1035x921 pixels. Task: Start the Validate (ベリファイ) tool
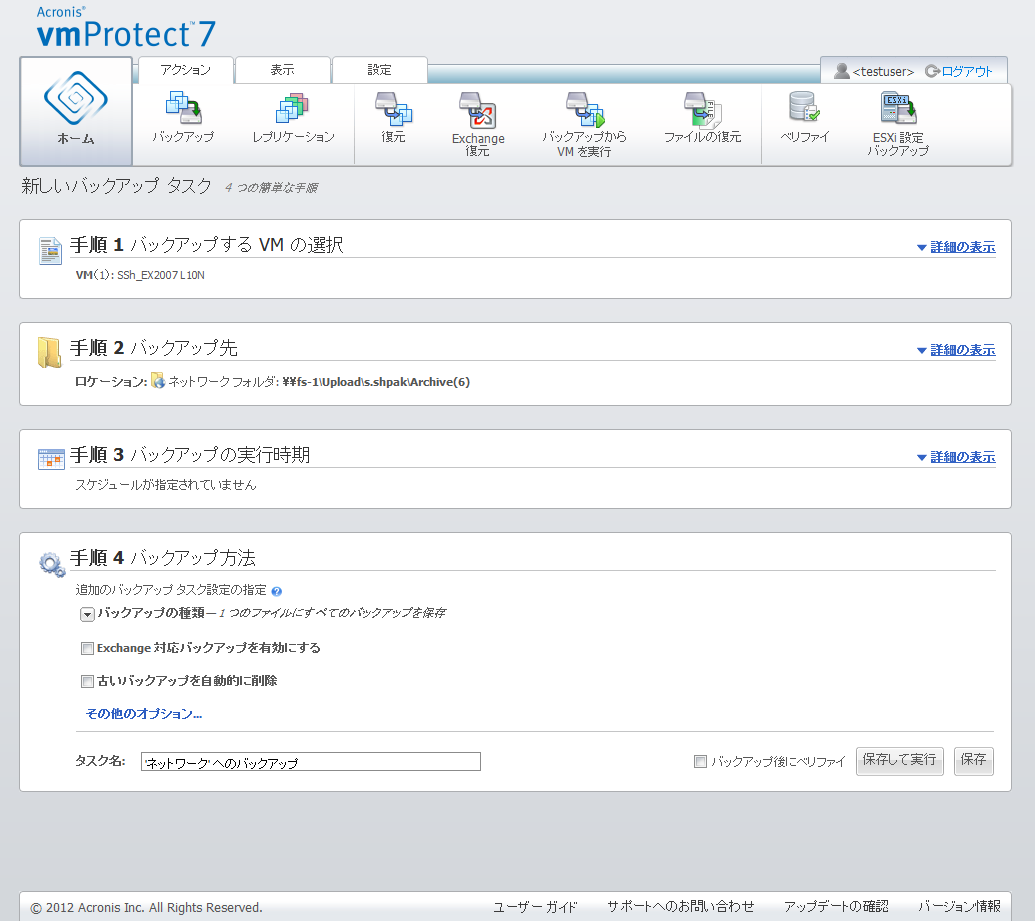[x=805, y=109]
